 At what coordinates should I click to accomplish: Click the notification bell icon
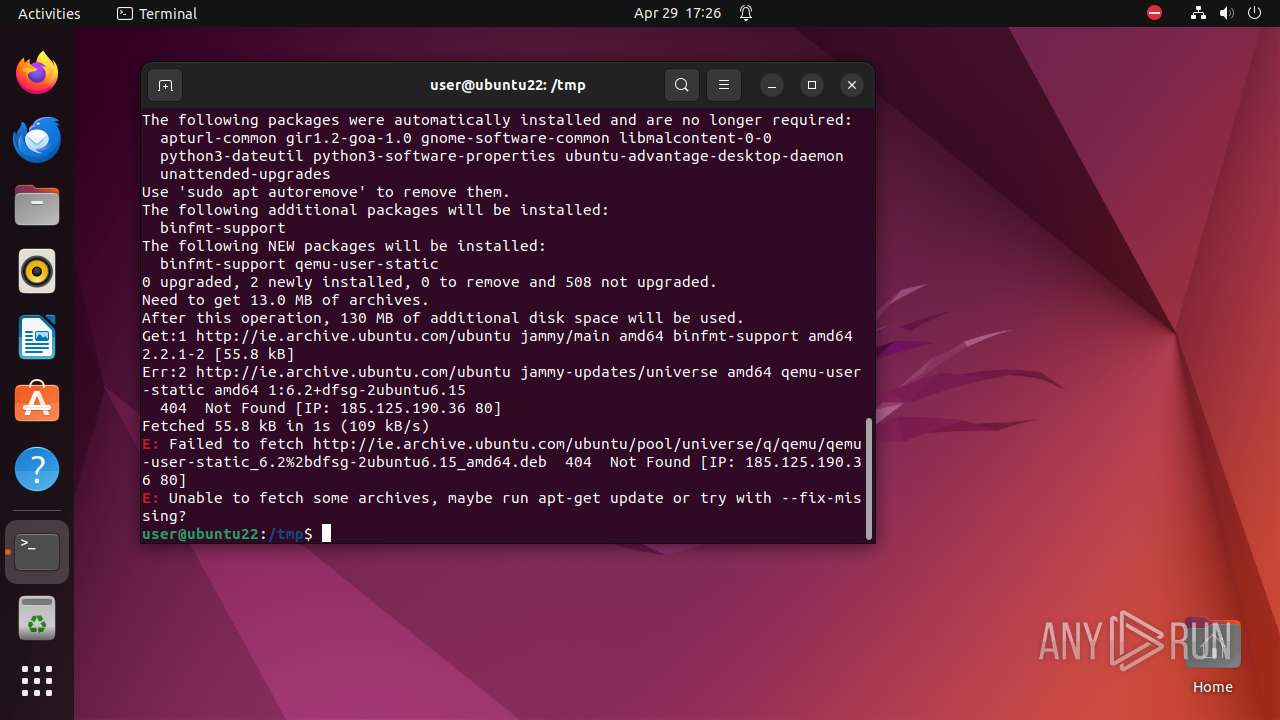746,13
